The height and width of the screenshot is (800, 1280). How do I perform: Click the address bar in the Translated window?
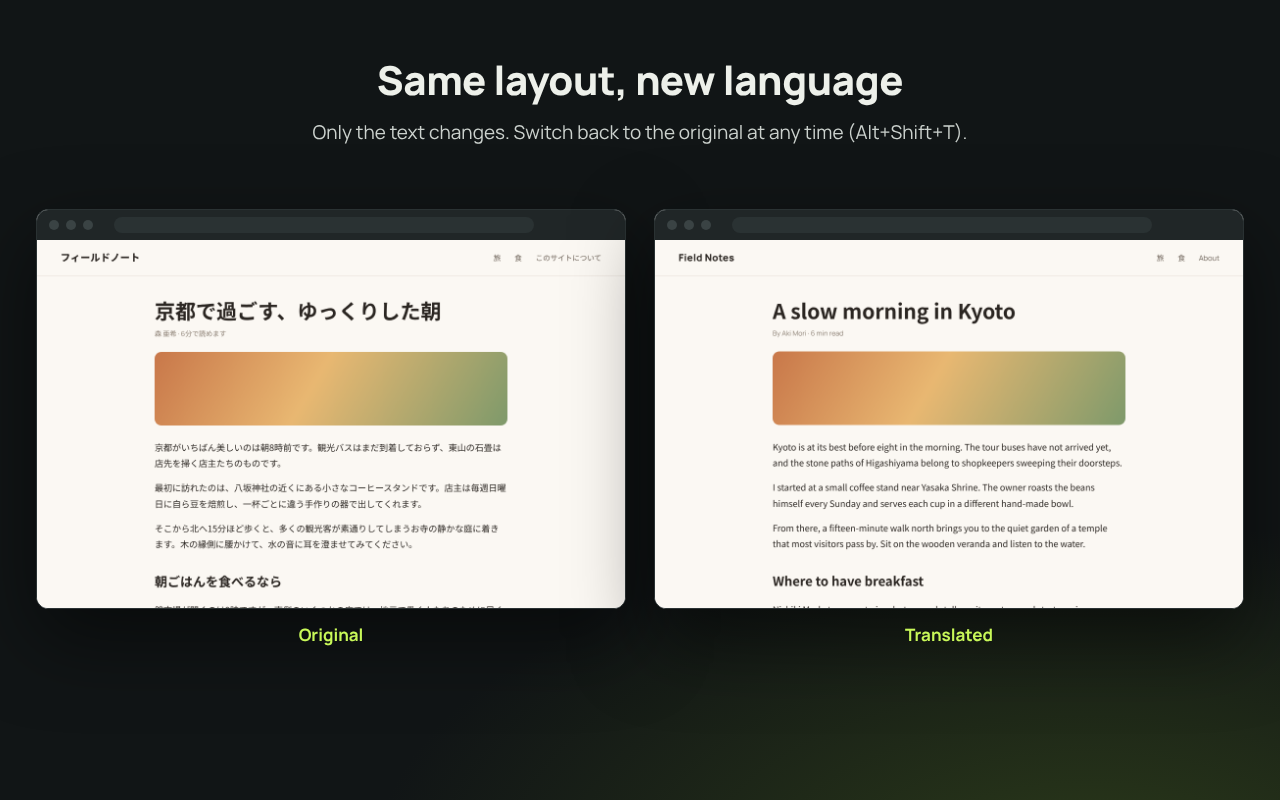click(941, 225)
